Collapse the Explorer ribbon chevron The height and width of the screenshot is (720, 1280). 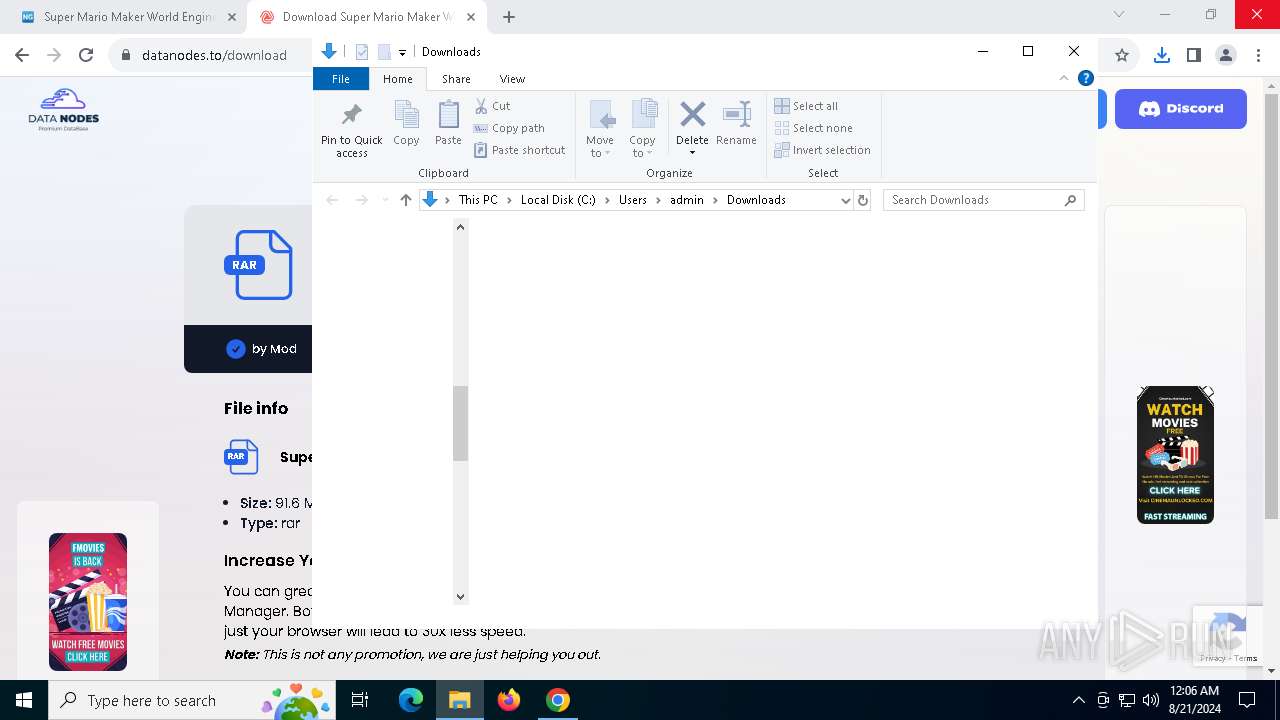pos(1064,78)
